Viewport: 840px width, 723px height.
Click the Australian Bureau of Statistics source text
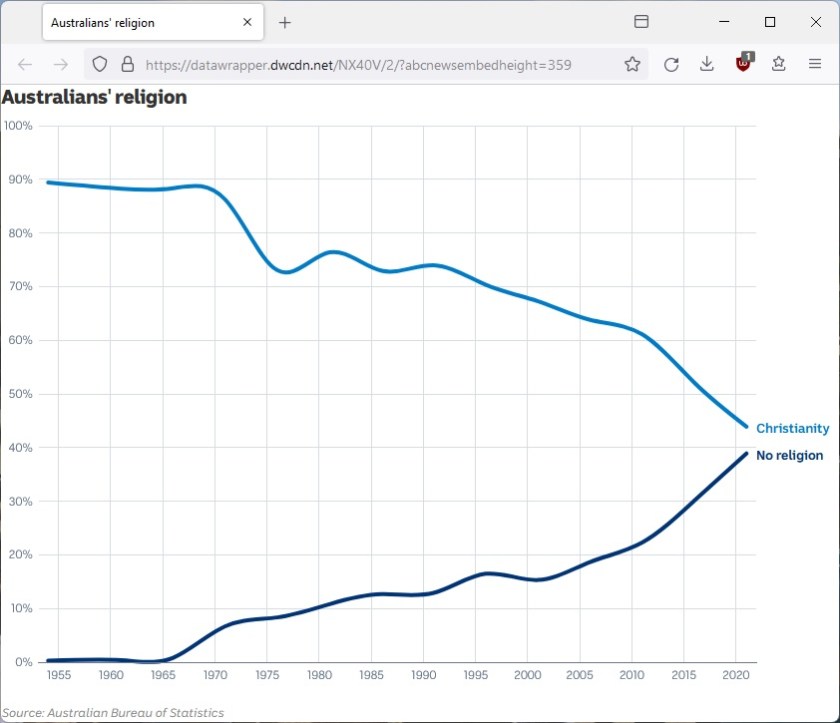(x=112, y=713)
